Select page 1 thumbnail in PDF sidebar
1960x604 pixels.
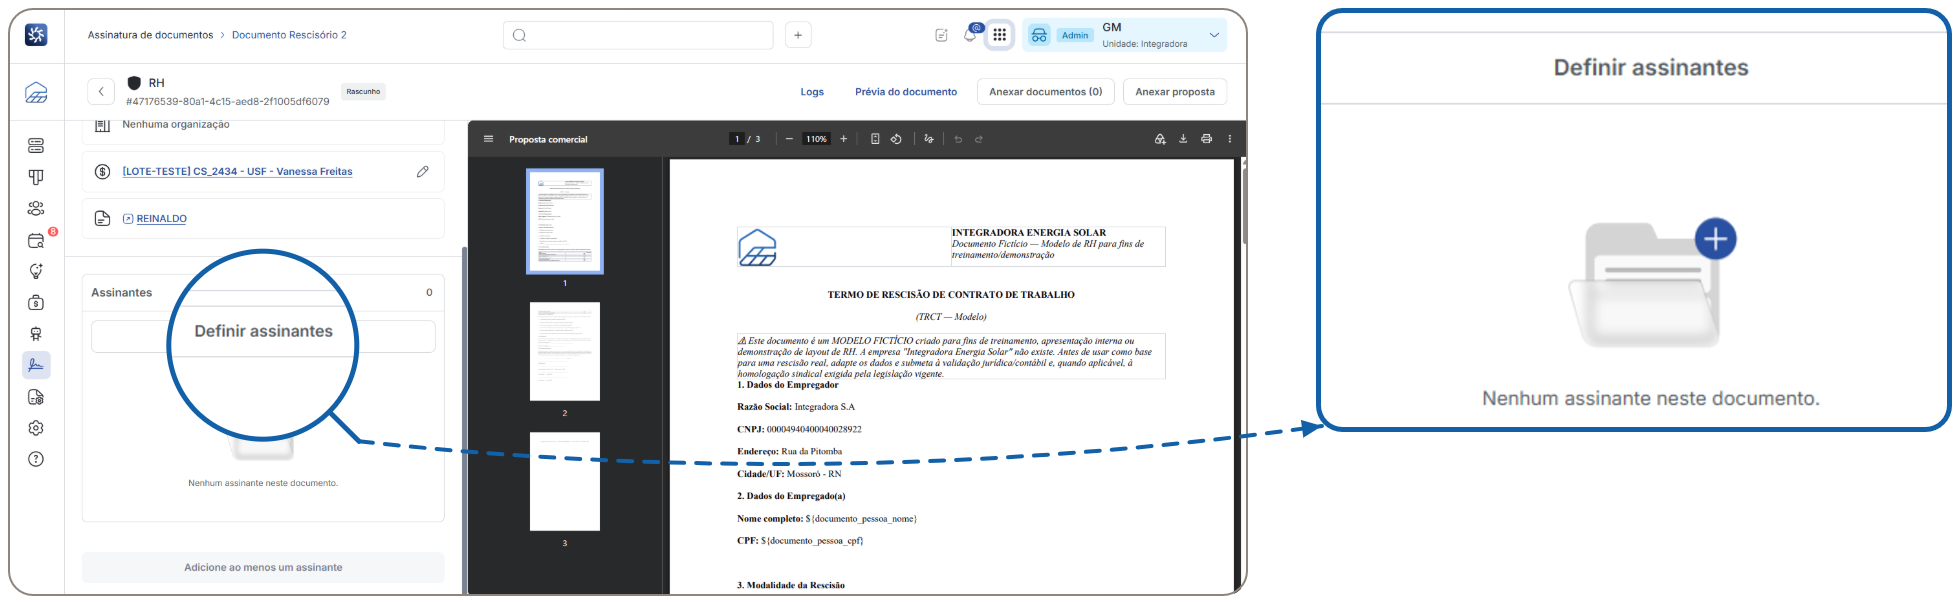(565, 221)
